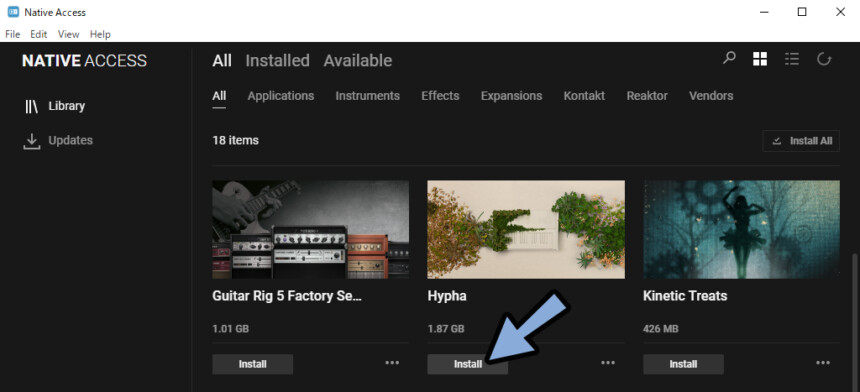Install the Hypha instrument

coord(468,364)
